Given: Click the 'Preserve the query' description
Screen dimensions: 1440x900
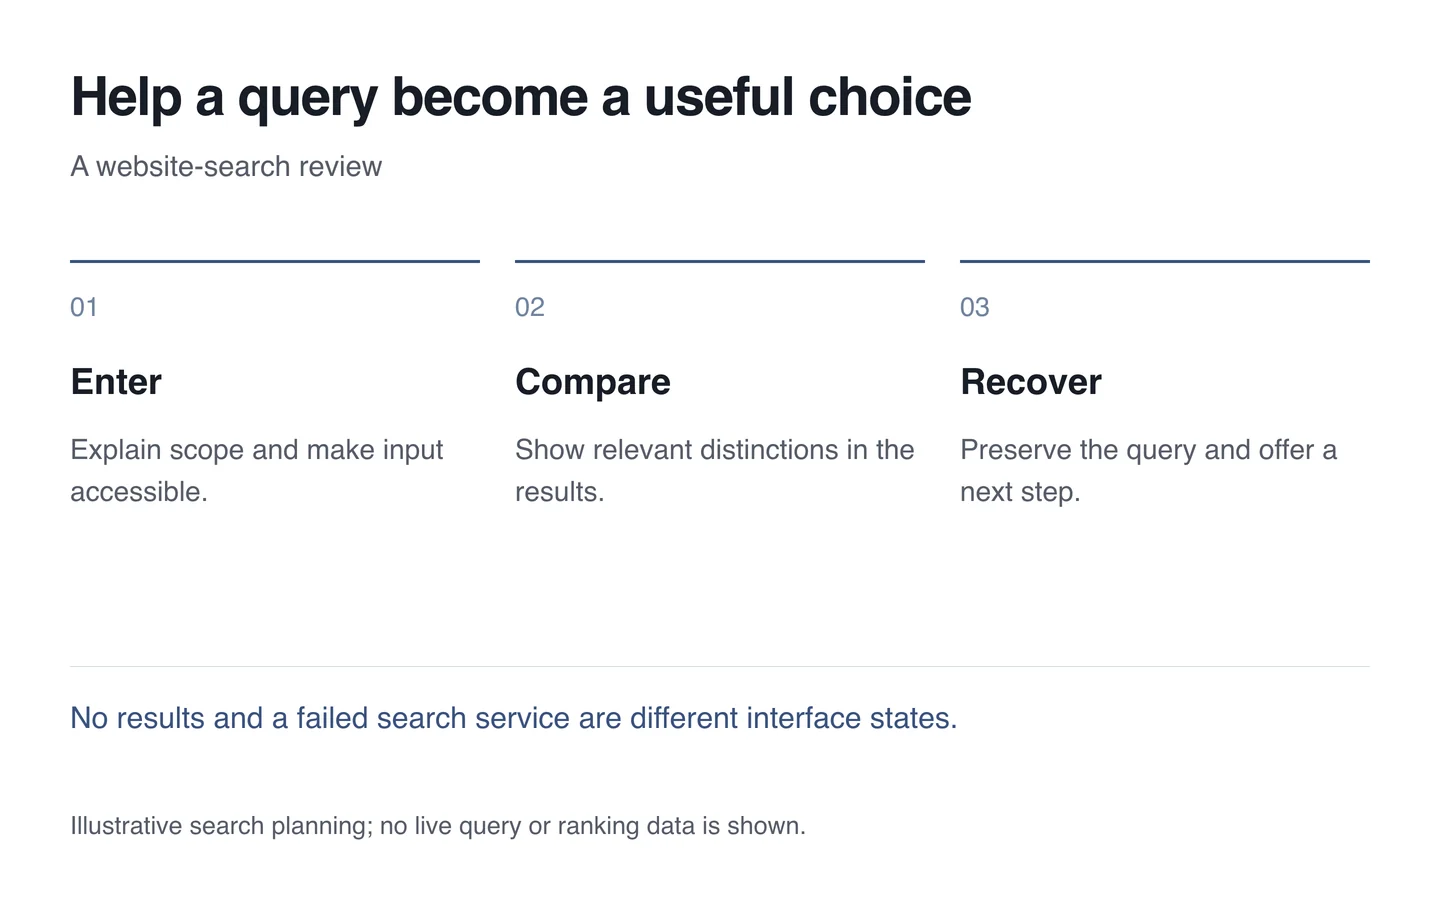Looking at the screenshot, I should click(1148, 471).
